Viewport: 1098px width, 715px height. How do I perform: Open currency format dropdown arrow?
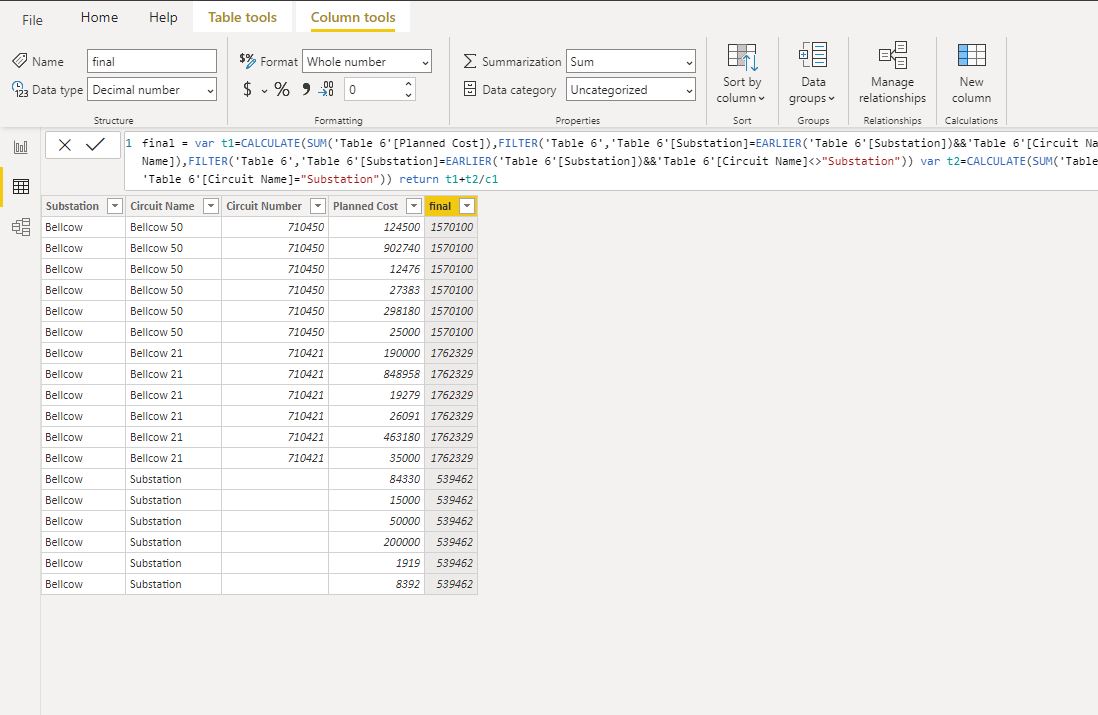click(x=265, y=90)
